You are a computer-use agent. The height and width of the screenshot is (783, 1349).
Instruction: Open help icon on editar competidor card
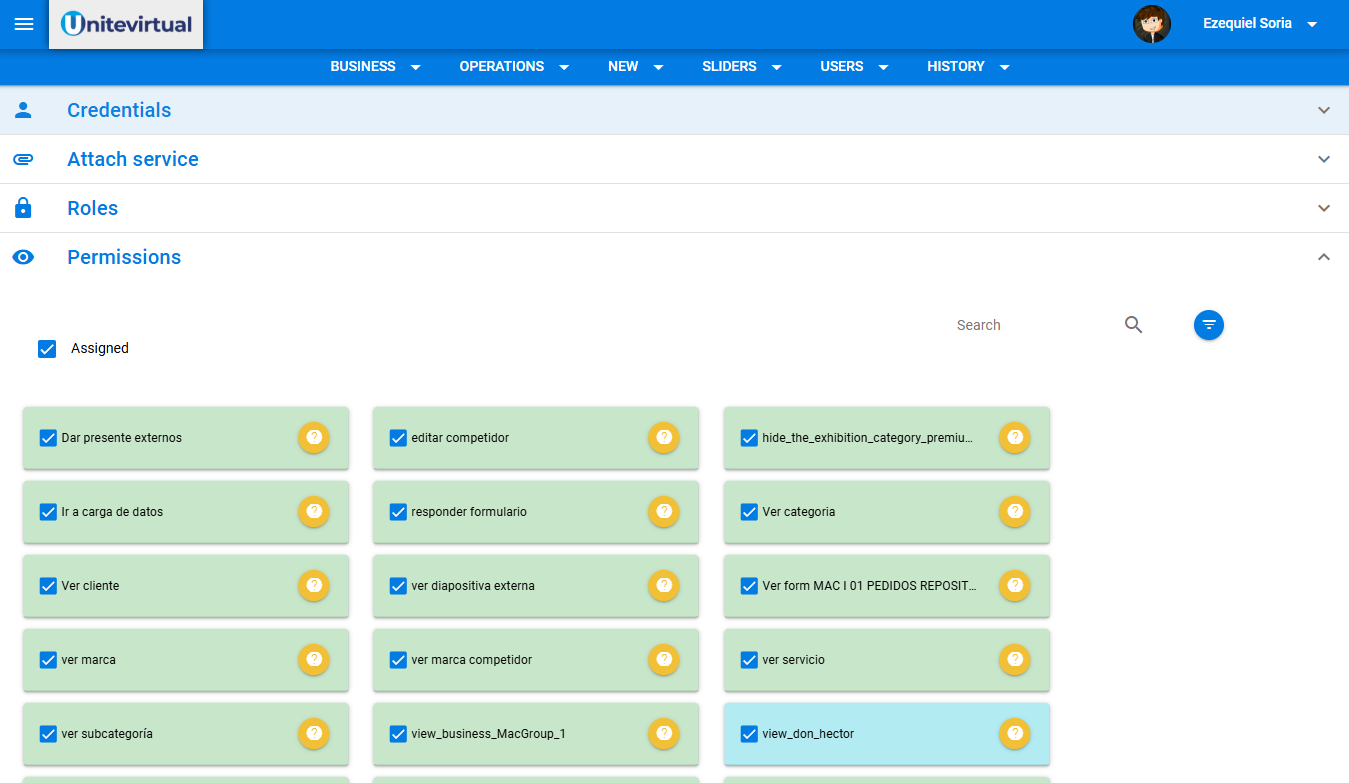coord(663,437)
